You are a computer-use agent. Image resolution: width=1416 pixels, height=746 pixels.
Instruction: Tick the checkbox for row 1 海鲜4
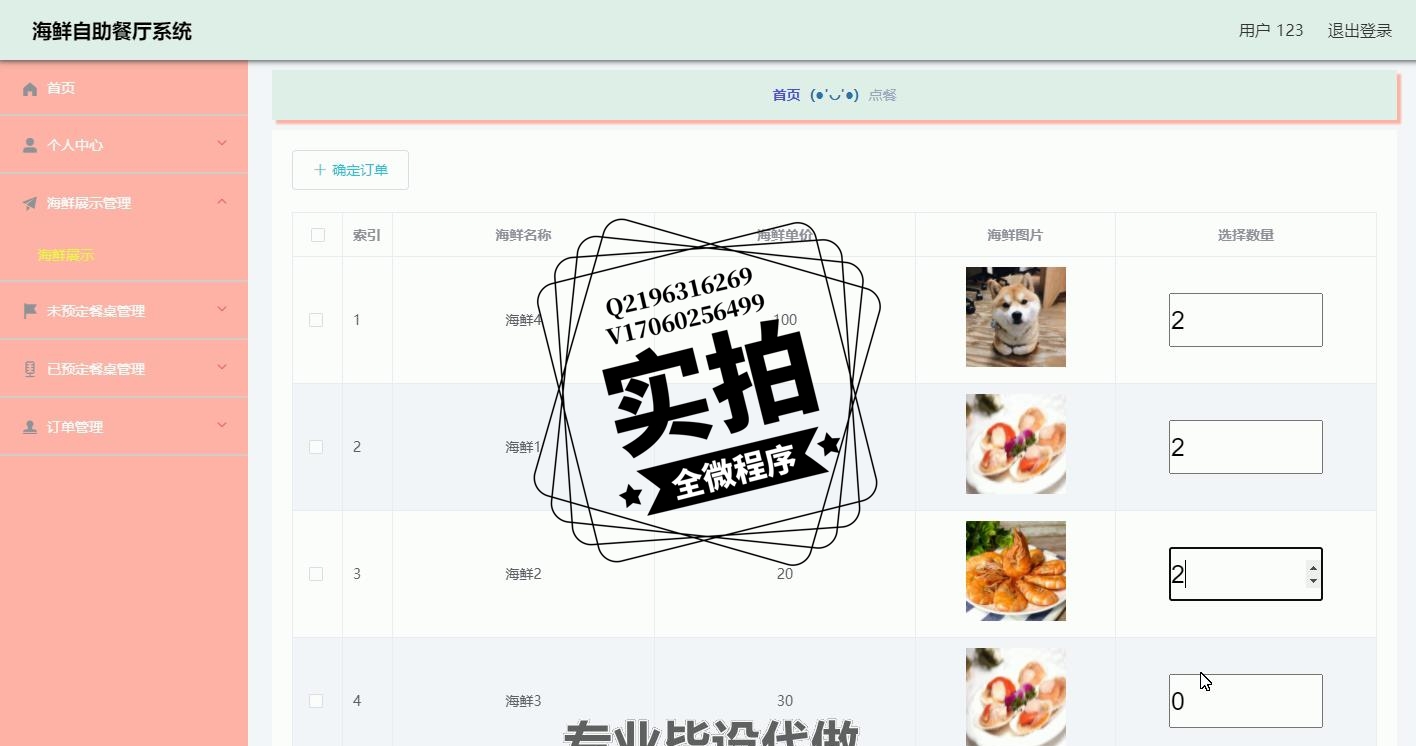click(x=316, y=320)
